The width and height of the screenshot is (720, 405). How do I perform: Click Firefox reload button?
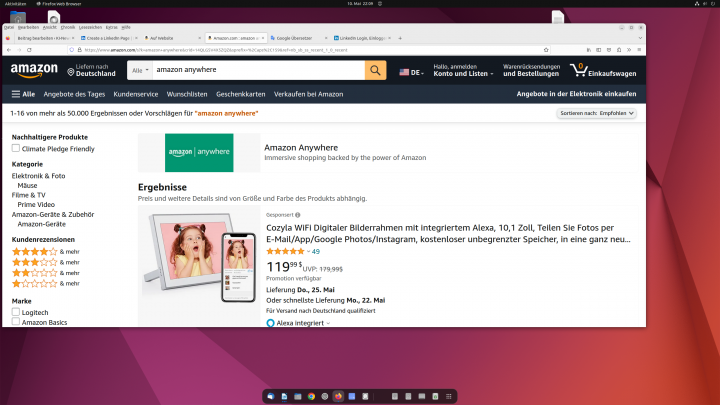click(29, 50)
